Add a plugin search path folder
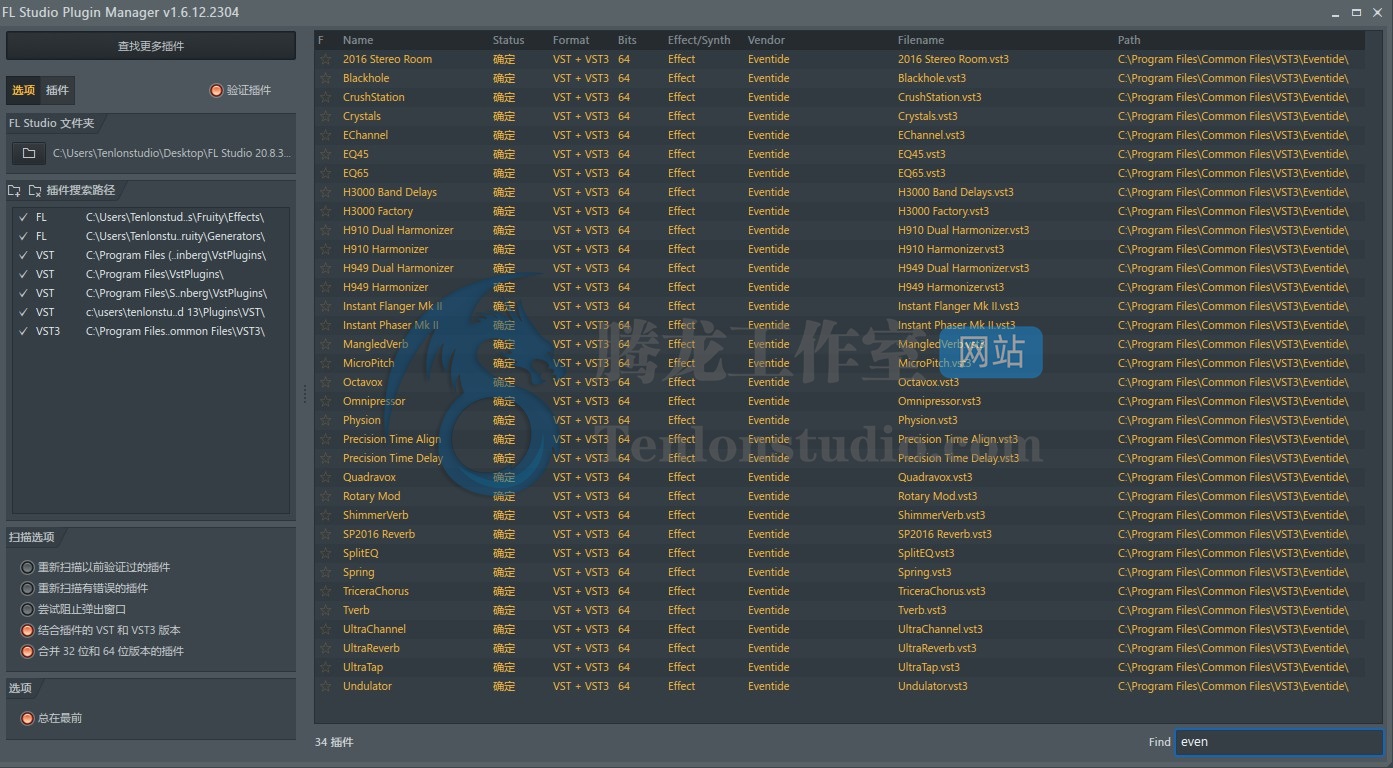The image size is (1393, 768). (14, 190)
